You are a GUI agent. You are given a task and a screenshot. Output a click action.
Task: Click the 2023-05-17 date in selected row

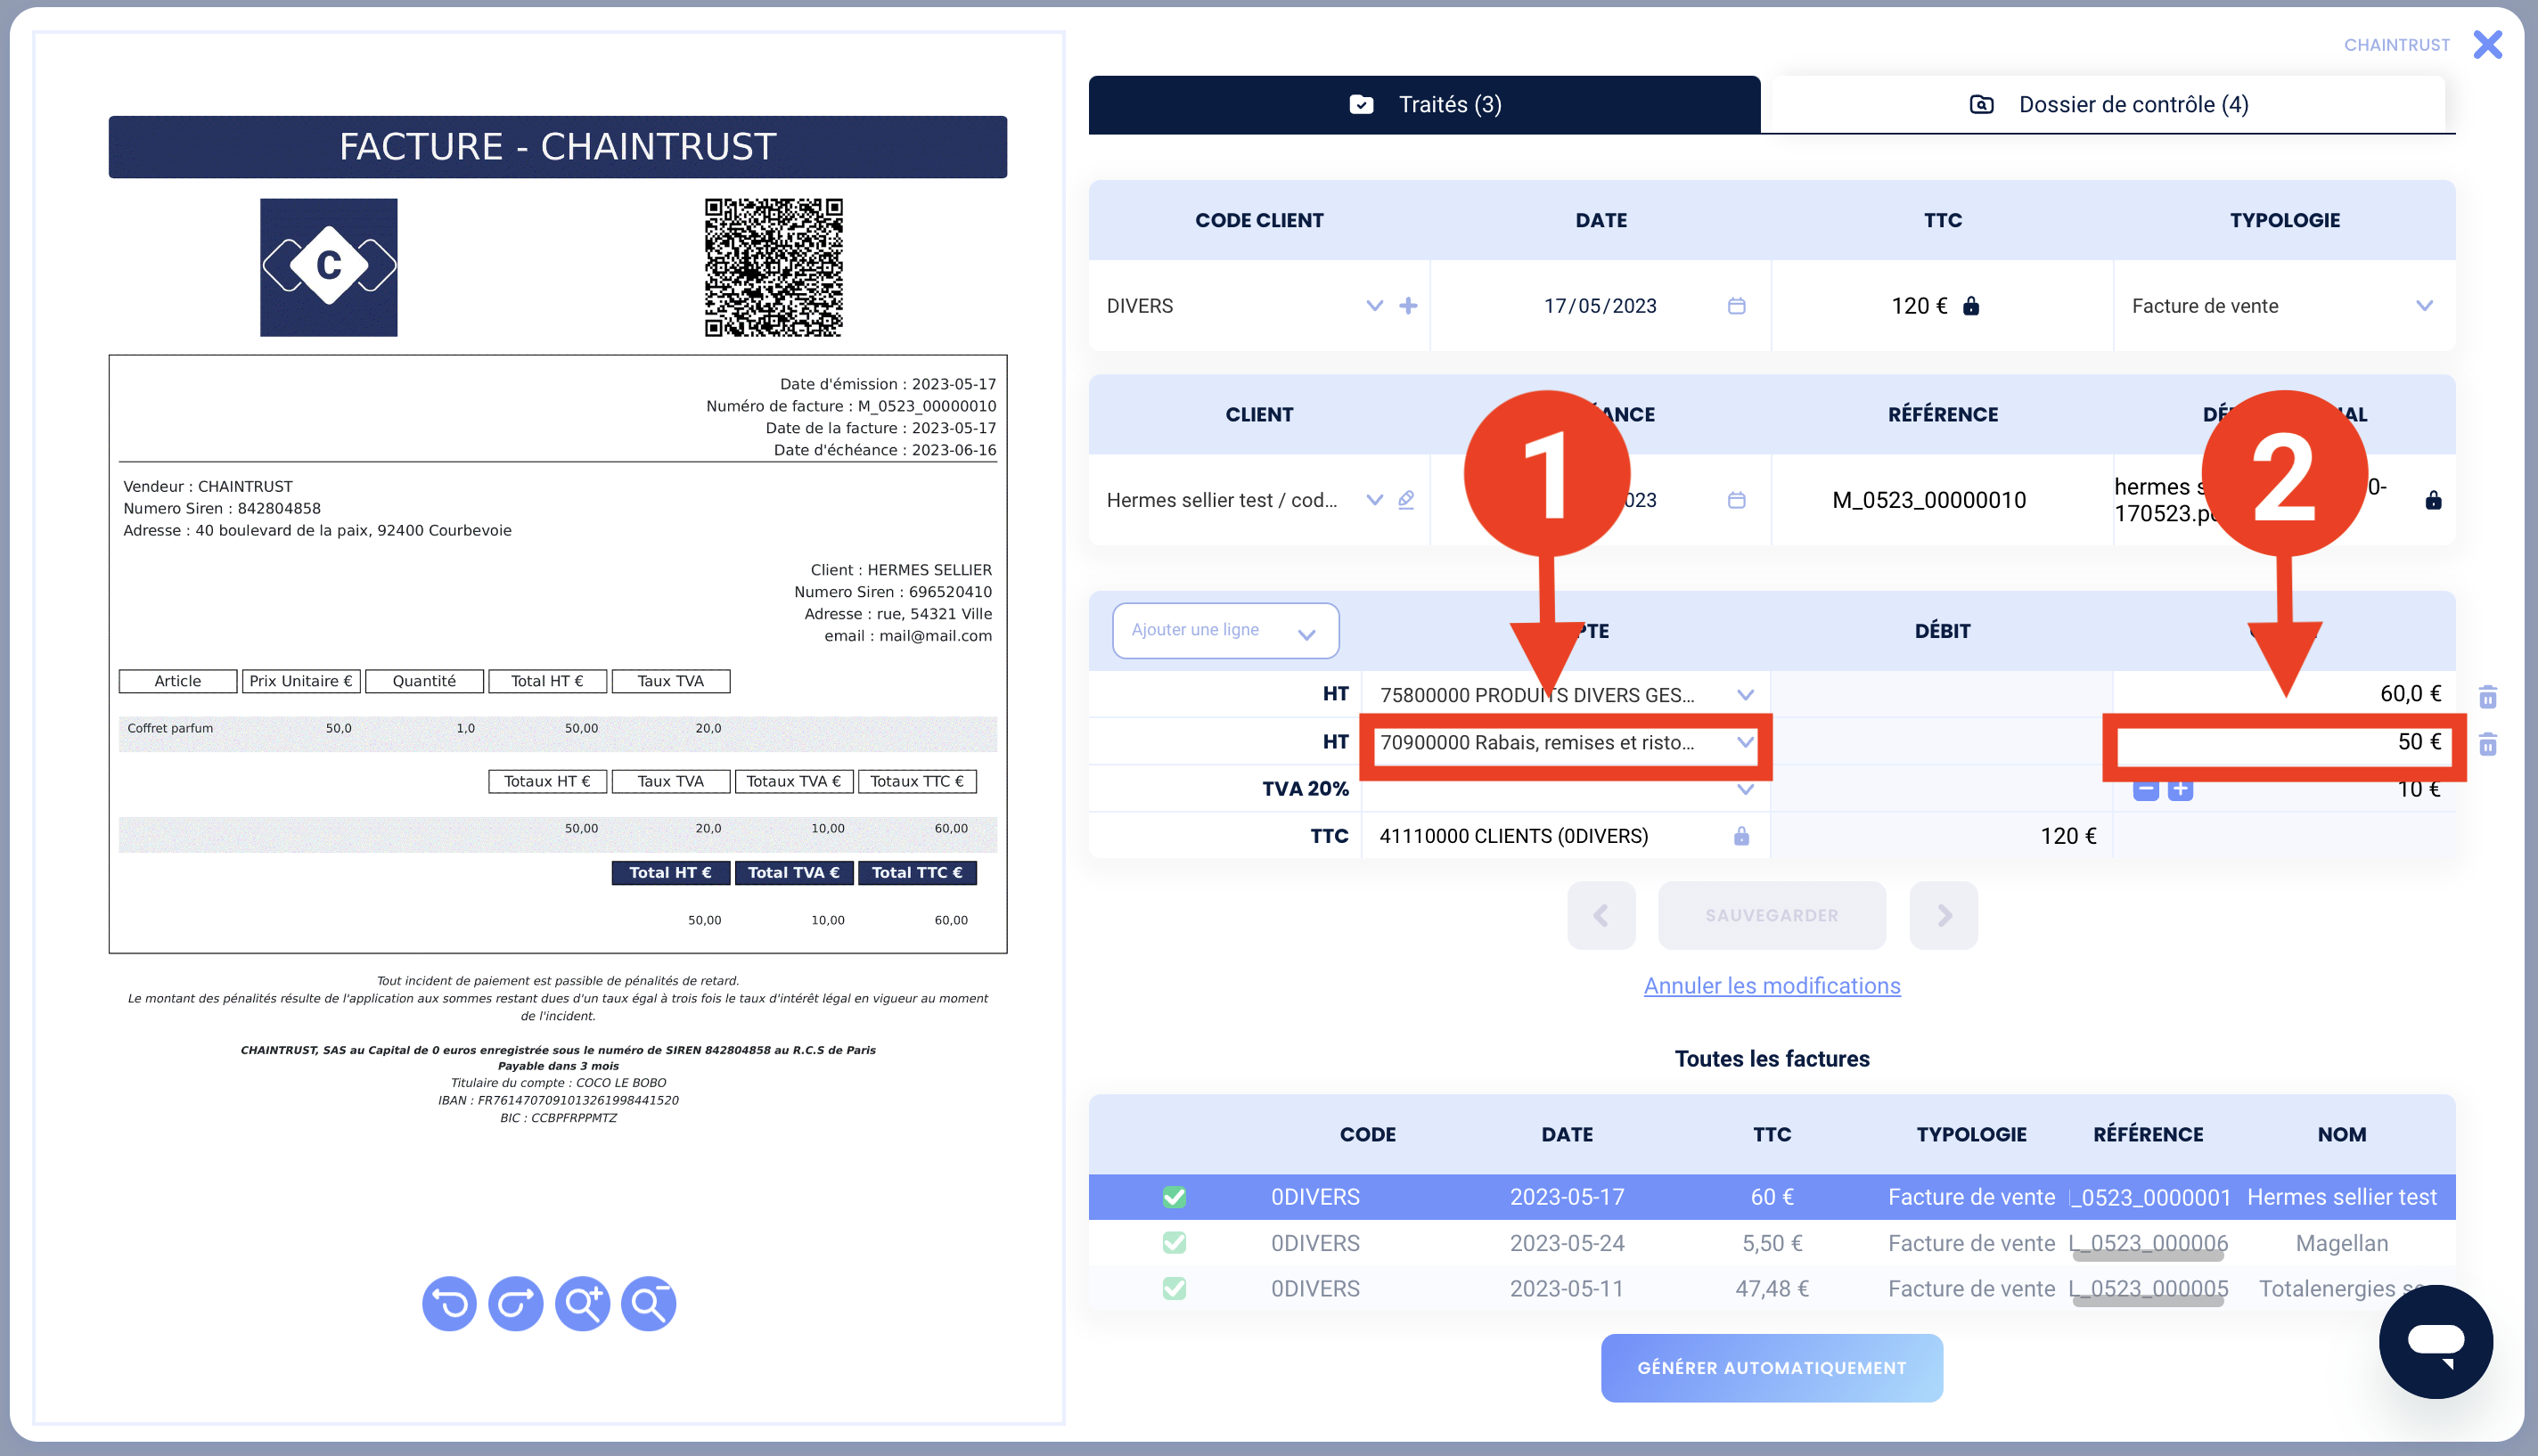(1567, 1197)
